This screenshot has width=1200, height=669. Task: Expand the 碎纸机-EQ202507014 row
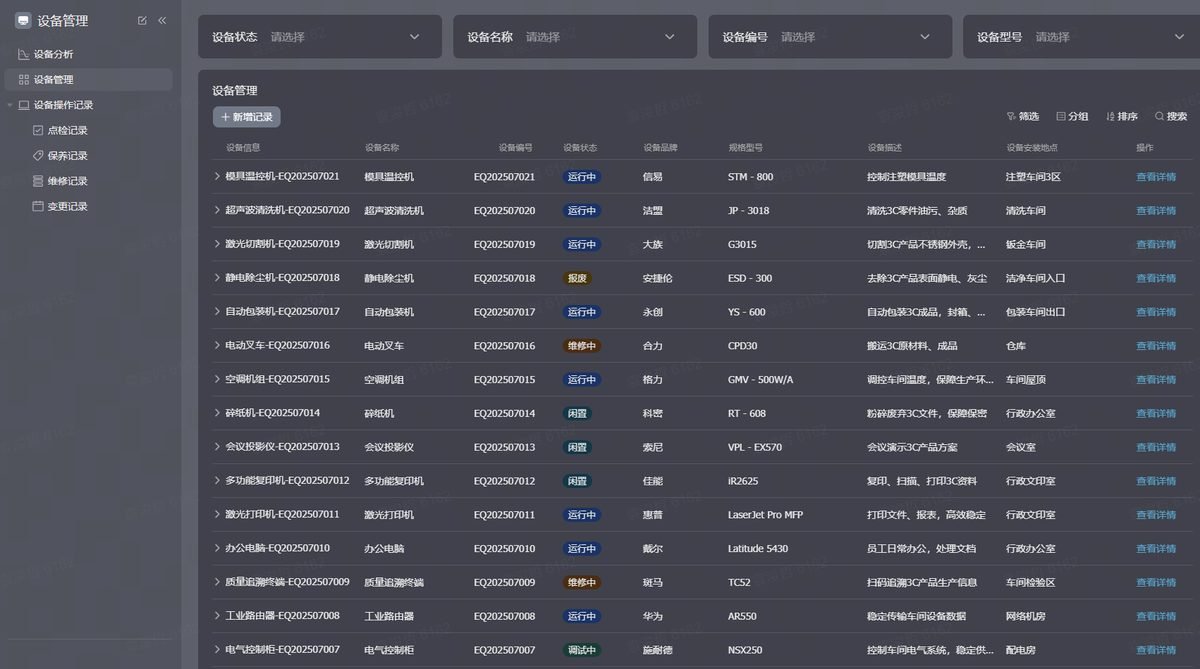217,413
